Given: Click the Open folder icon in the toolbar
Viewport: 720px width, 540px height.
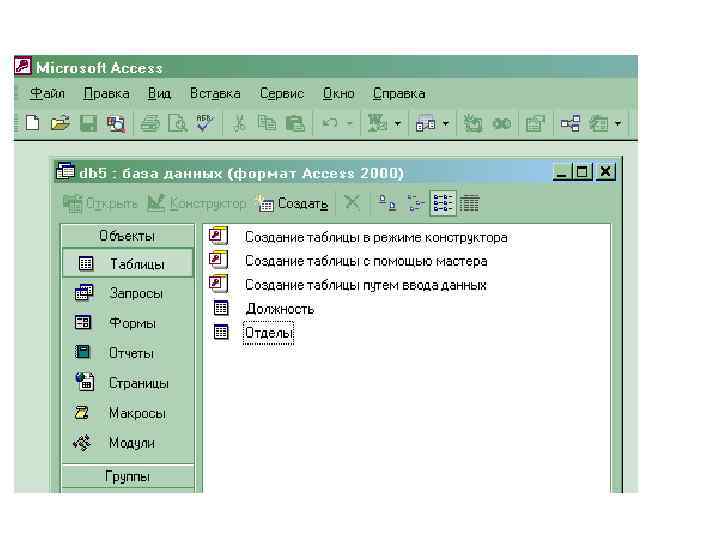Looking at the screenshot, I should [x=60, y=123].
